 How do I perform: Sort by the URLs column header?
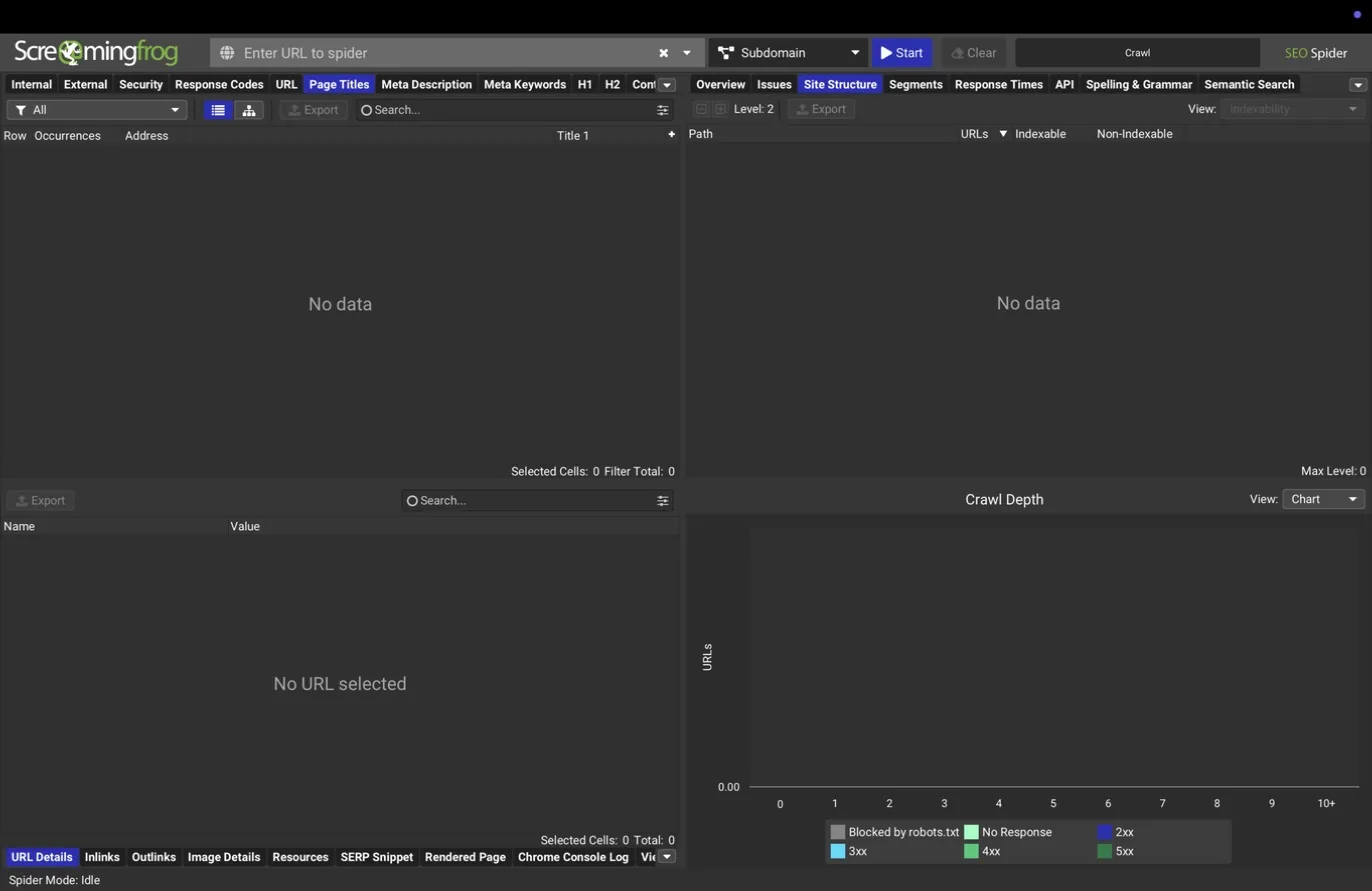974,134
